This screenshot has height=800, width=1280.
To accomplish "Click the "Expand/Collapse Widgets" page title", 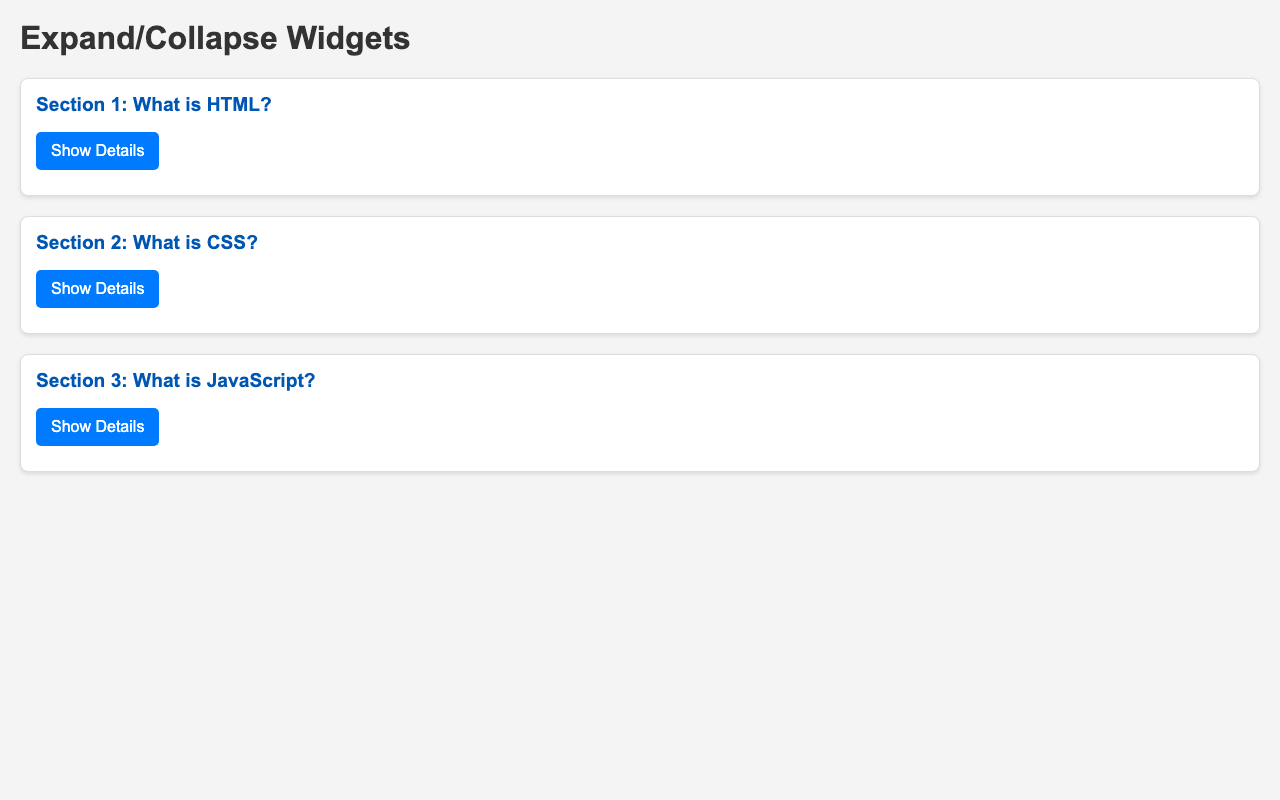I will (x=215, y=38).
